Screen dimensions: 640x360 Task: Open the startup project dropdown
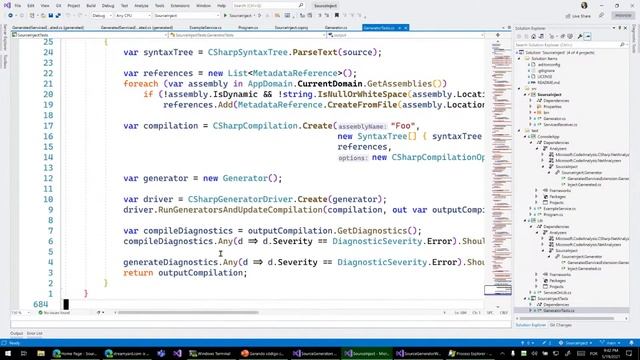(187, 16)
